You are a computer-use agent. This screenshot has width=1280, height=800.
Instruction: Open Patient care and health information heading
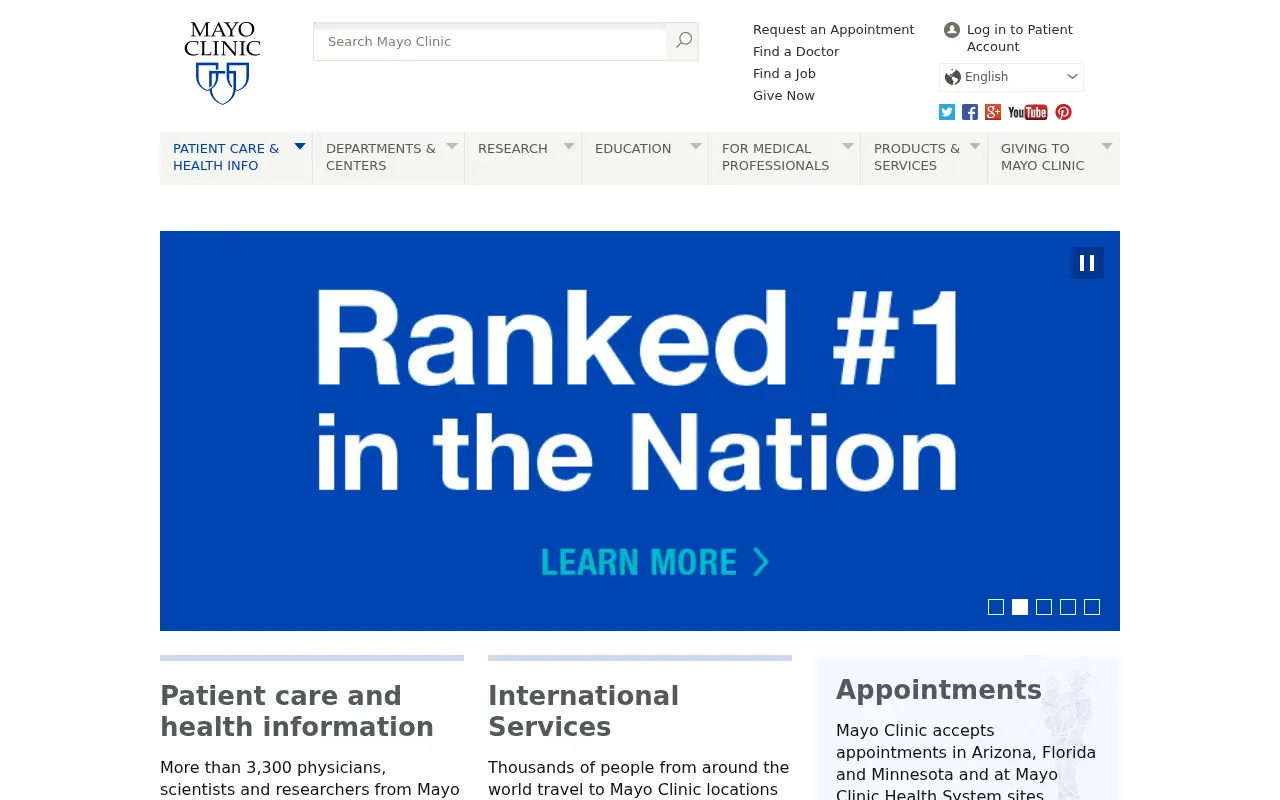[297, 711]
